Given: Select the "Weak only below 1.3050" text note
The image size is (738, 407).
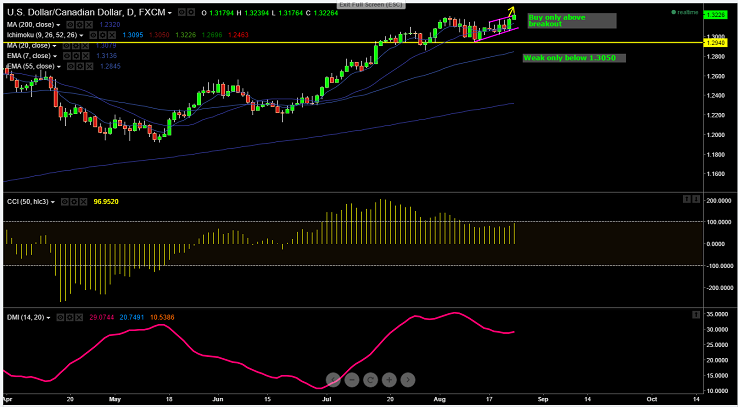Looking at the screenshot, I should (574, 58).
